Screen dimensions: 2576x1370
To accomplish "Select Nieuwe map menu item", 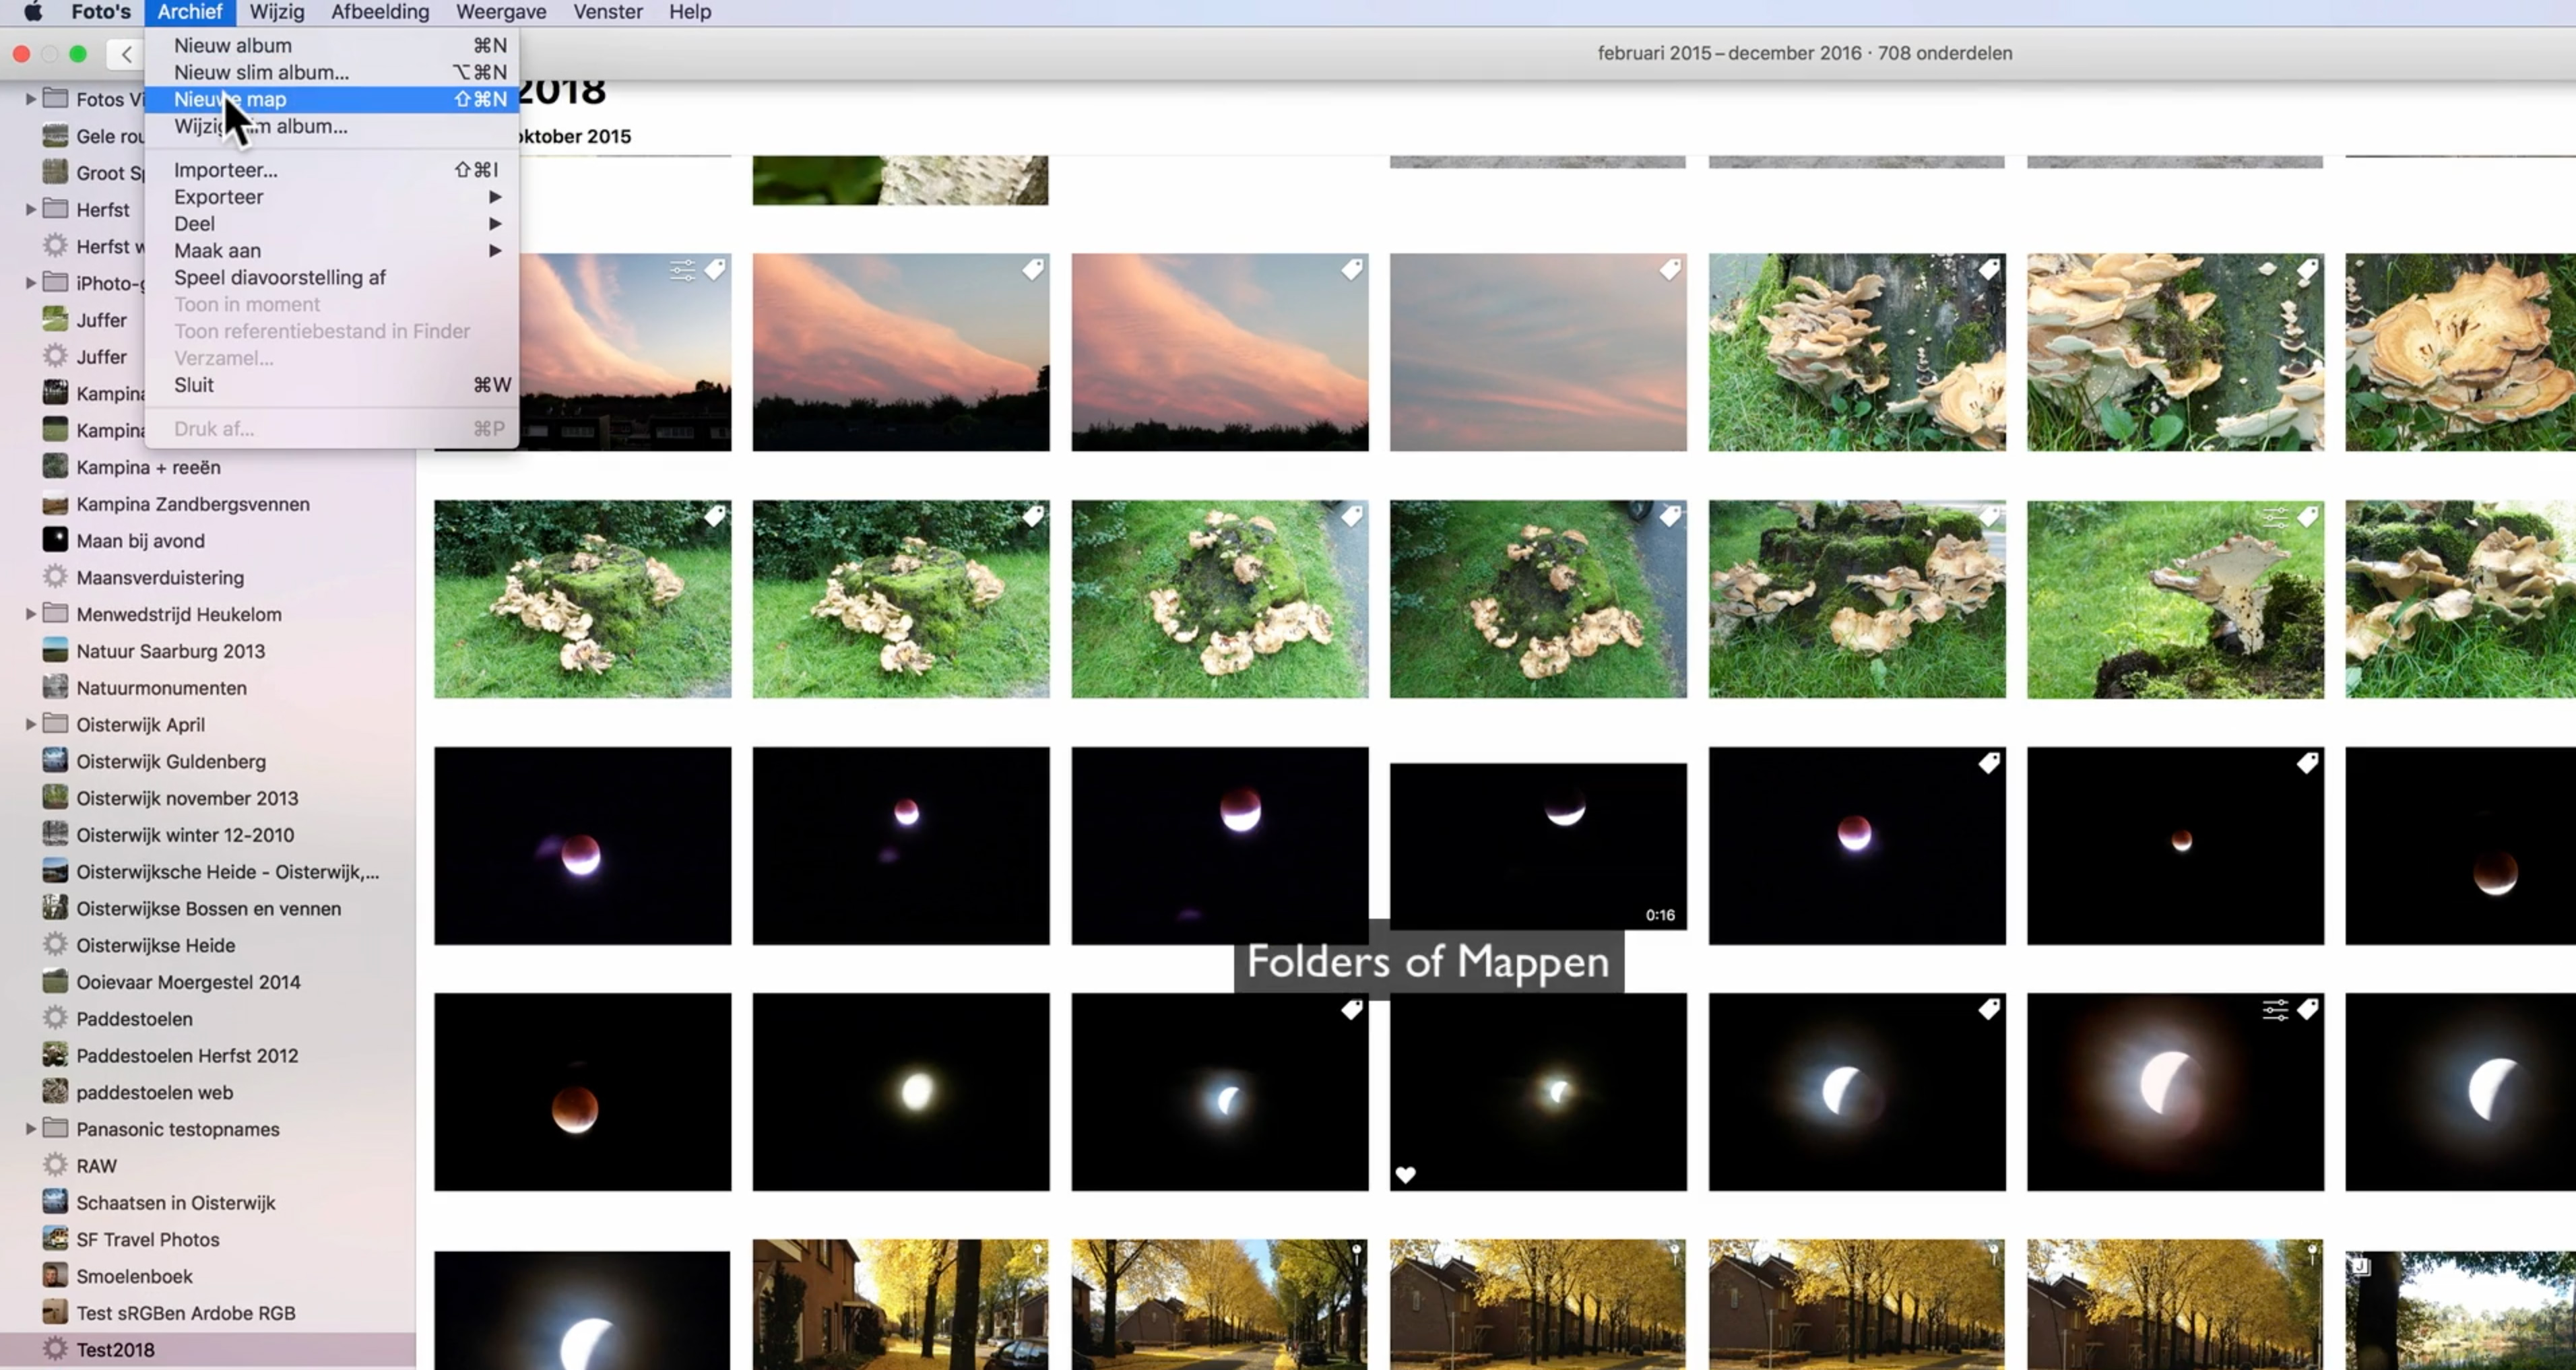I will click(332, 99).
